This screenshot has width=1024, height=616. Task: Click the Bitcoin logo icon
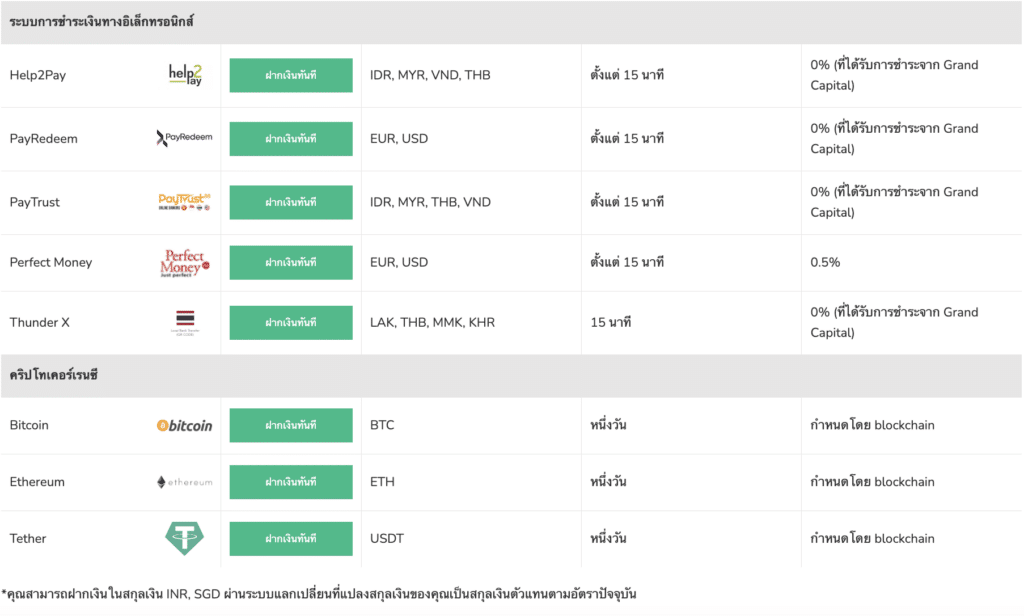(185, 425)
